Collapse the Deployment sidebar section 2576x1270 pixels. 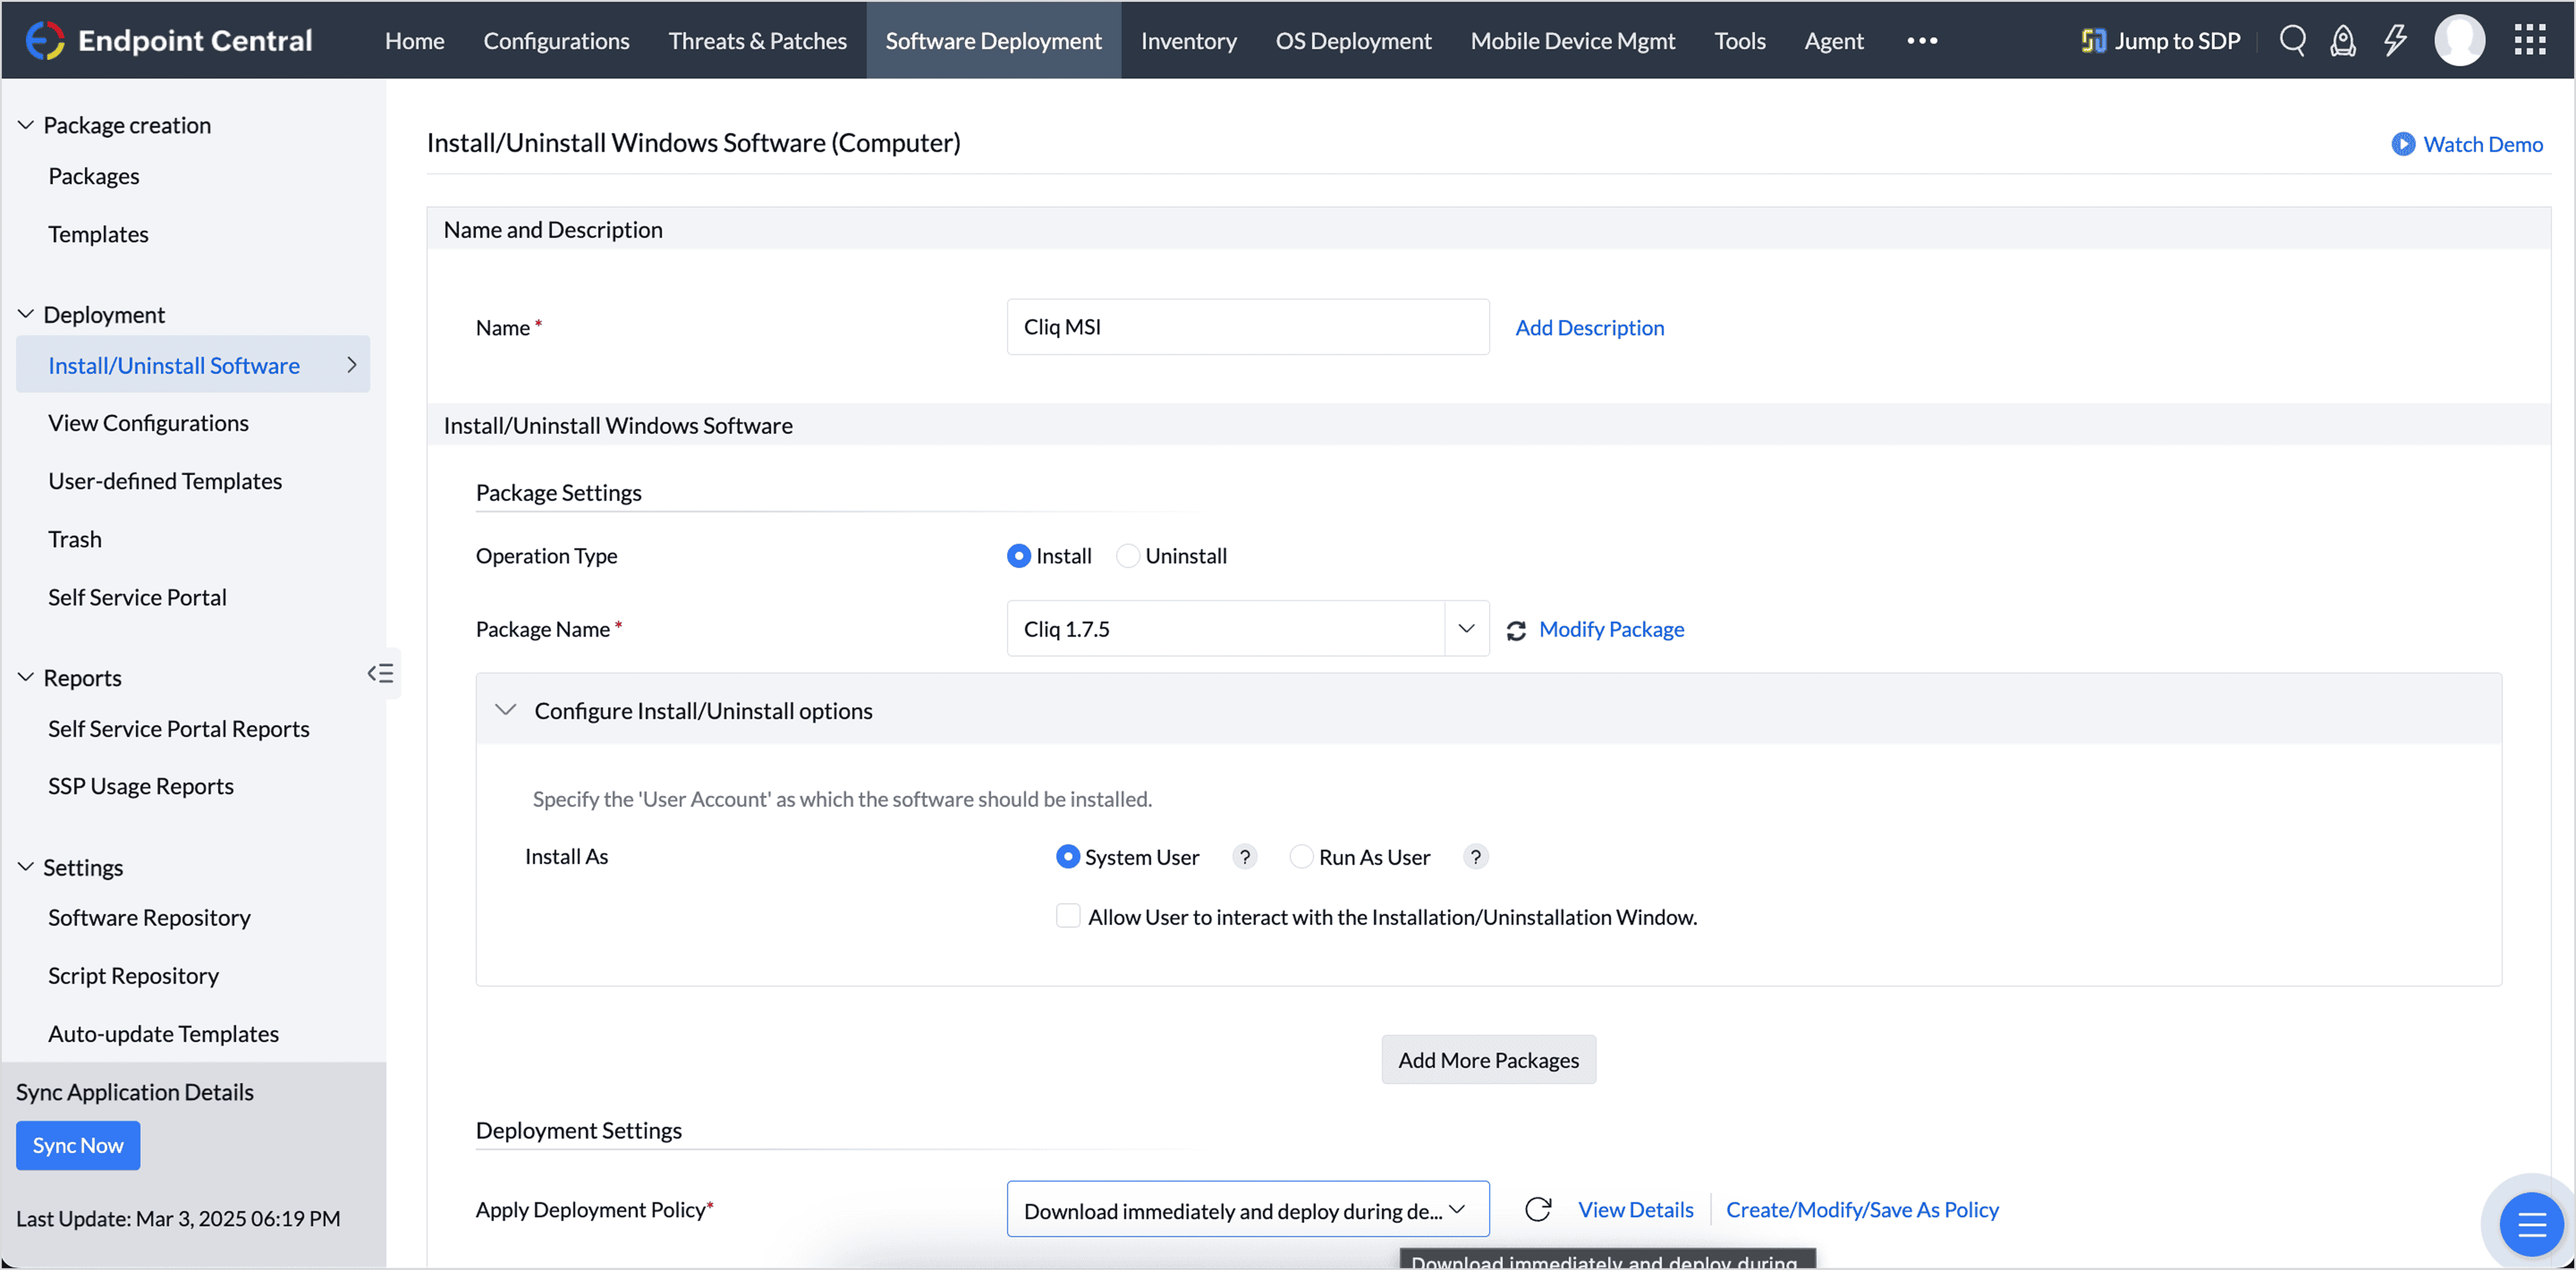point(26,314)
